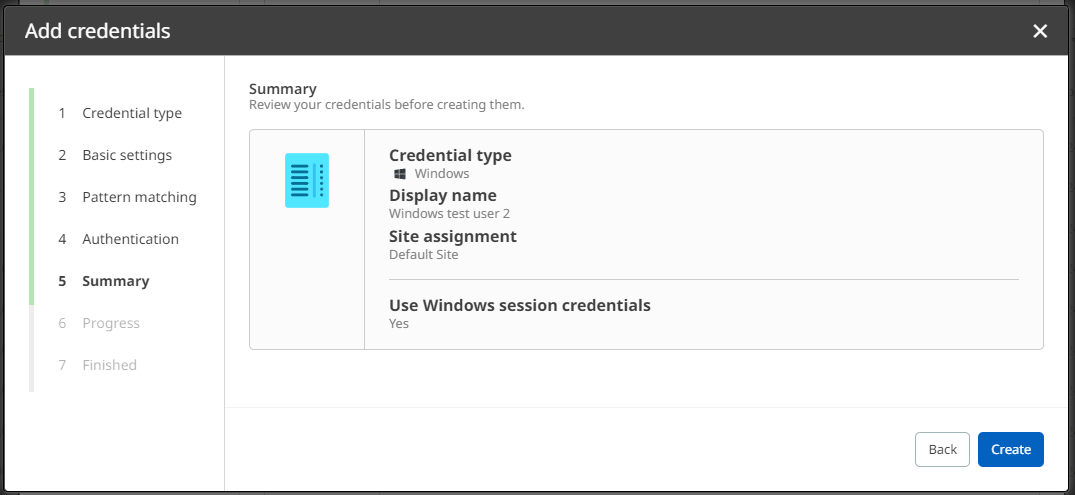
Task: Close the Add credentials dialog
Action: [x=1040, y=31]
